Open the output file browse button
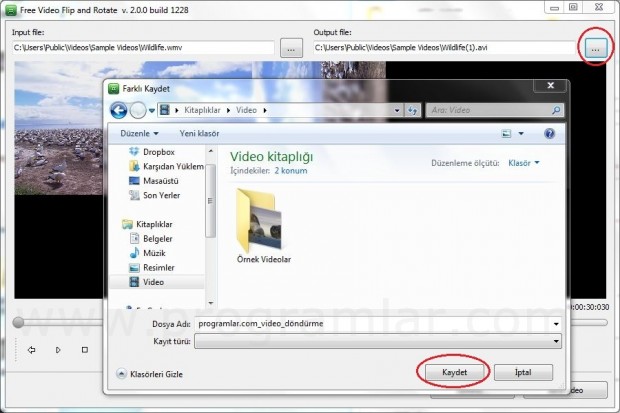Image resolution: width=620 pixels, height=413 pixels. (x=595, y=48)
